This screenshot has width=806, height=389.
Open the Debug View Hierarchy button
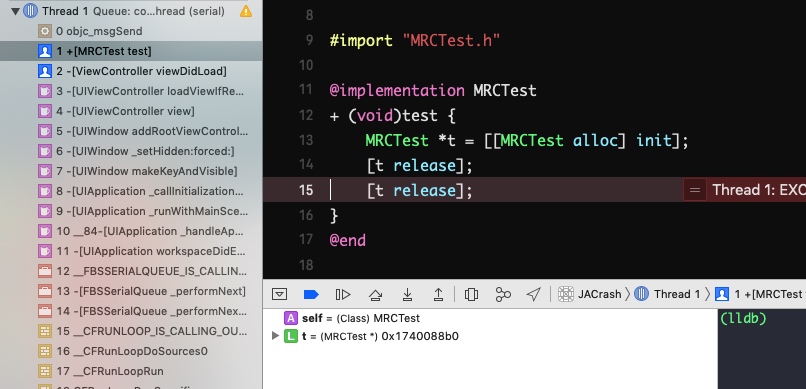pos(471,294)
